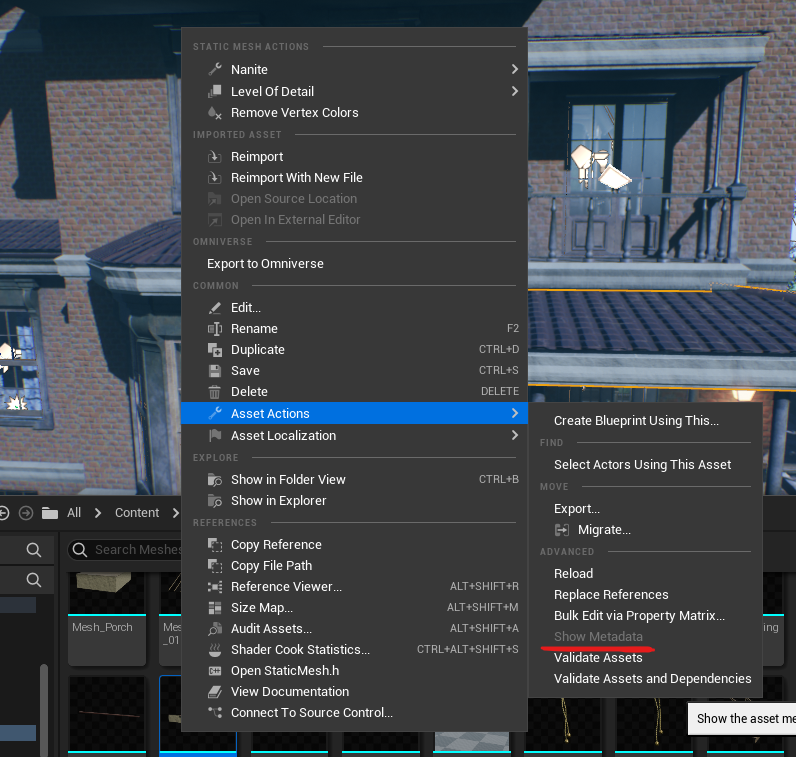
Task: Select Validate Assets and Dependencies
Action: [x=645, y=679]
